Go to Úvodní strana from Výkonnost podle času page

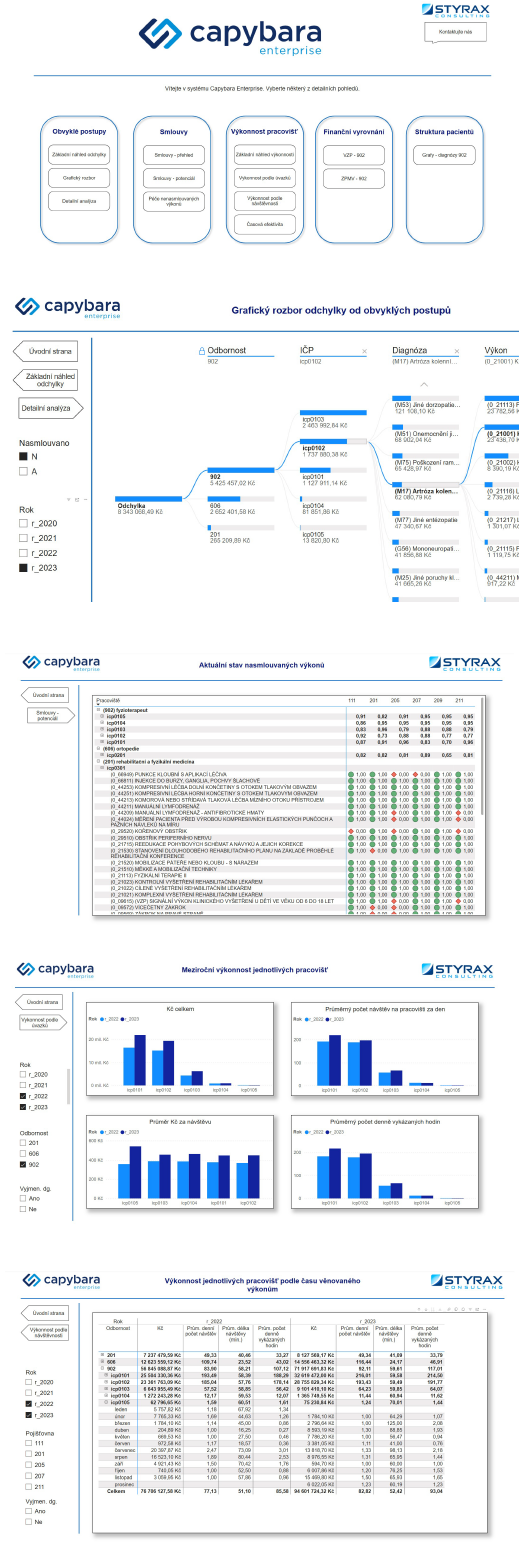(x=47, y=1312)
